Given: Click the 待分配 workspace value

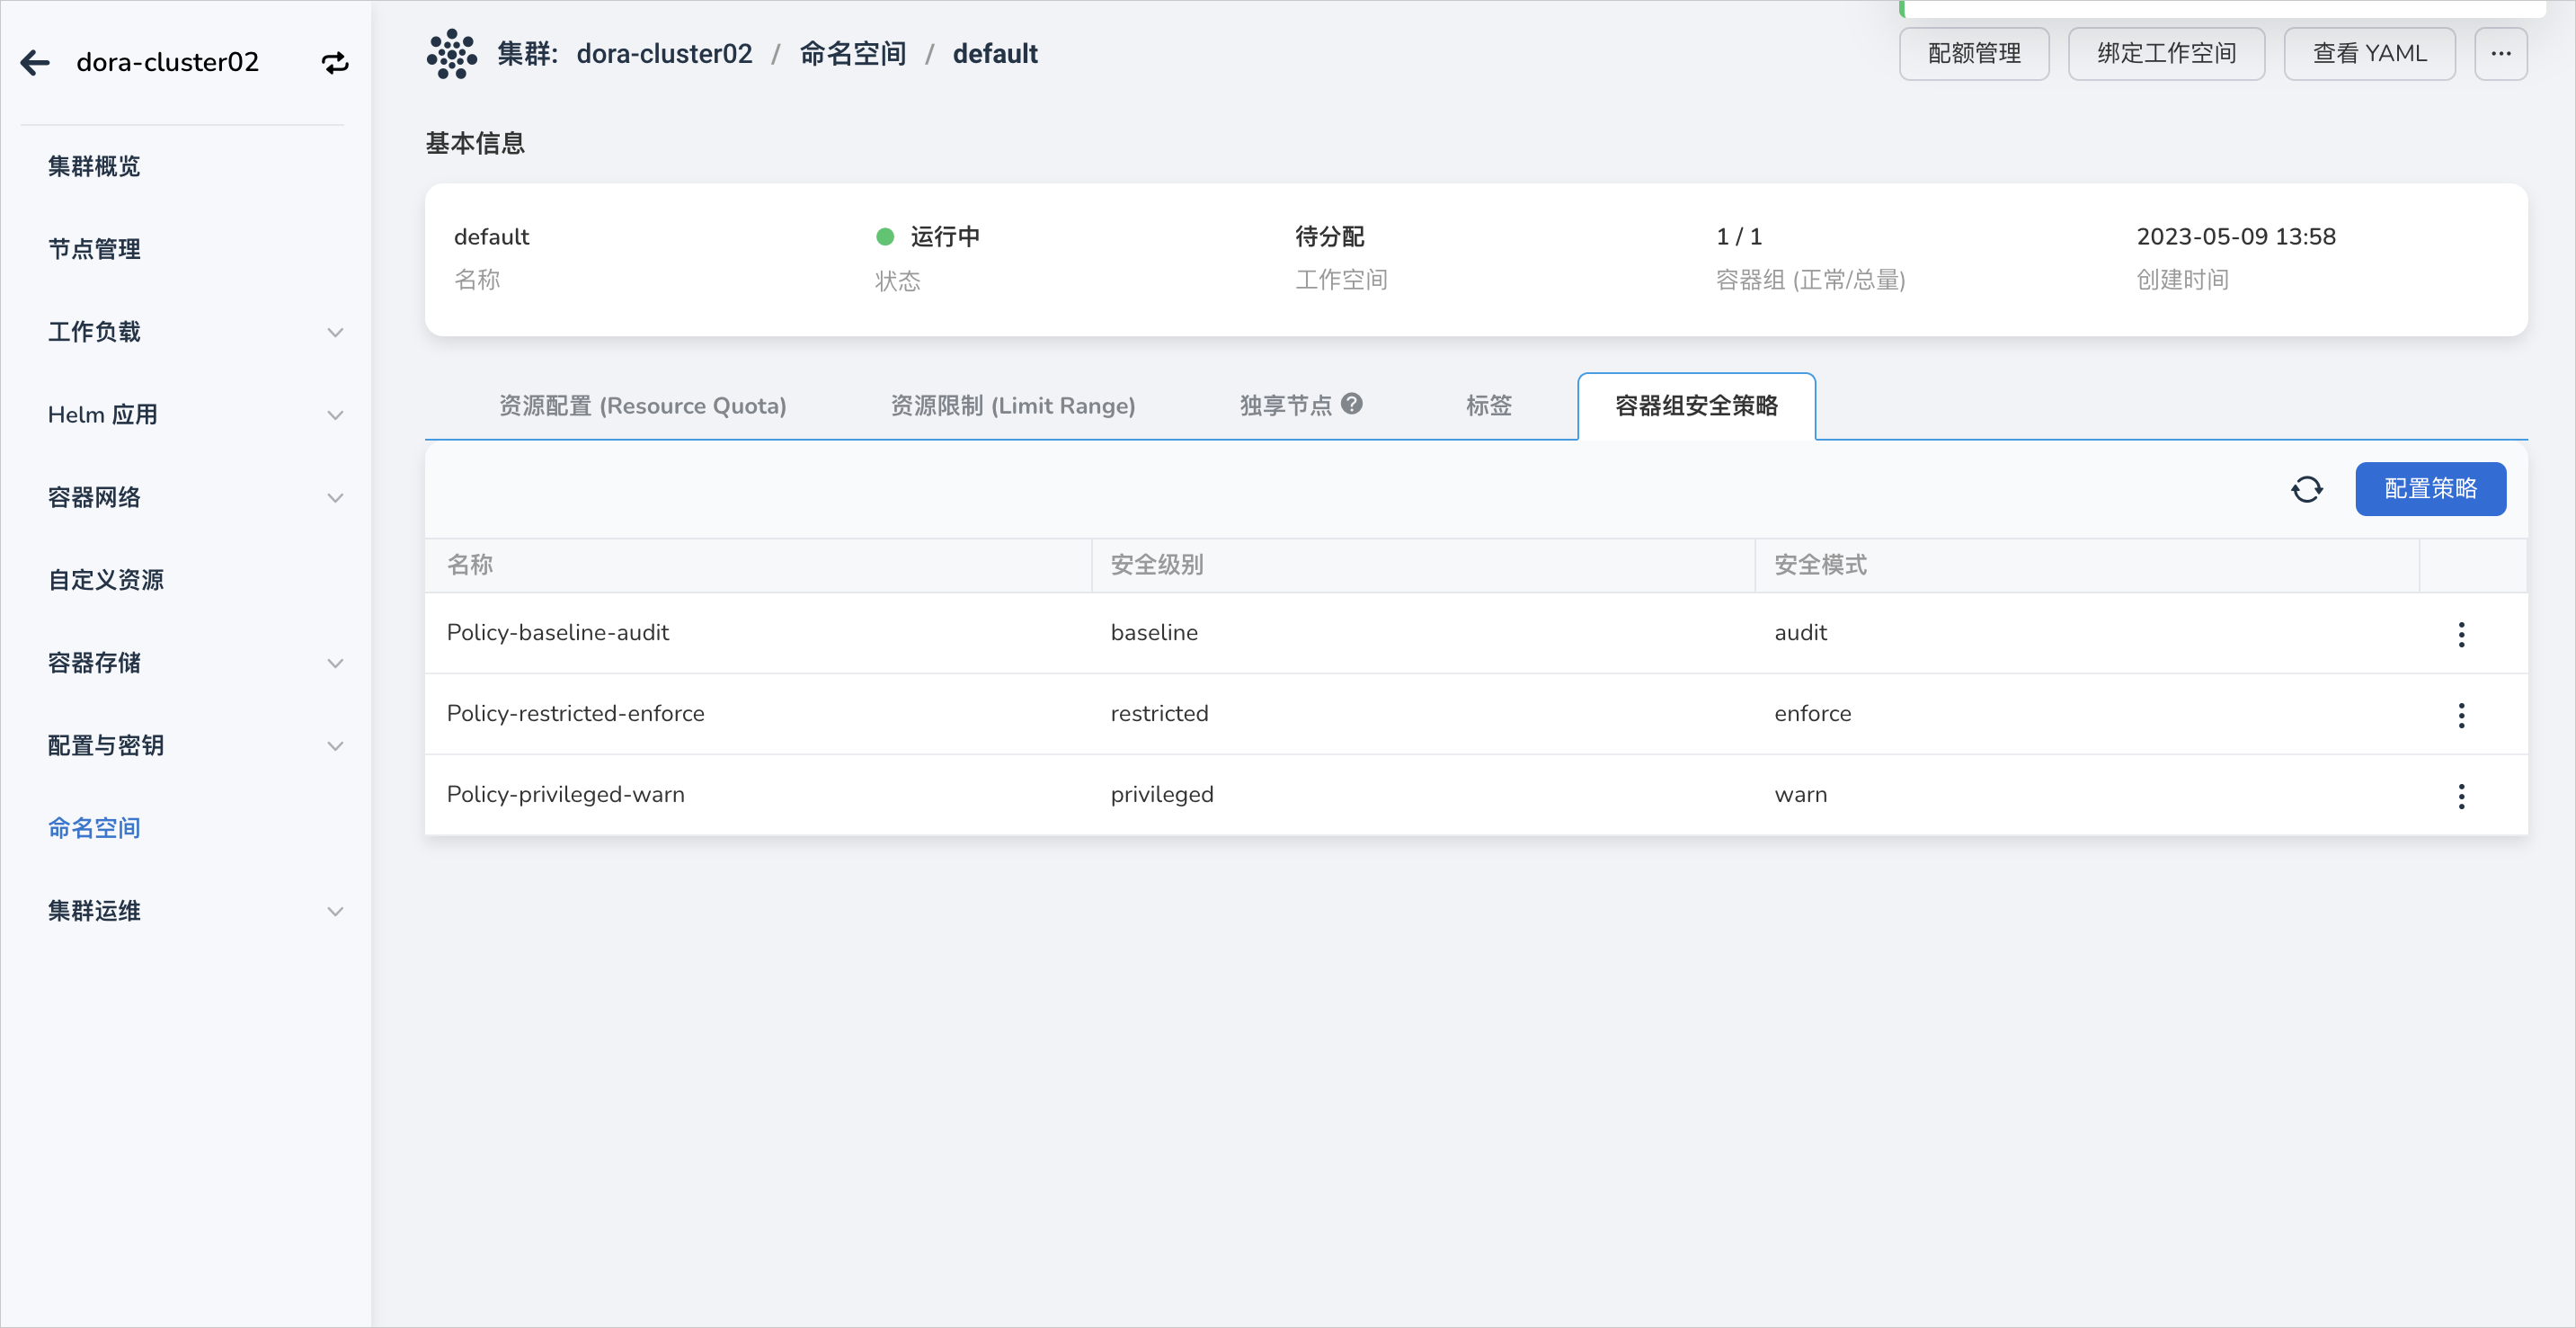Looking at the screenshot, I should pyautogui.click(x=1330, y=237).
